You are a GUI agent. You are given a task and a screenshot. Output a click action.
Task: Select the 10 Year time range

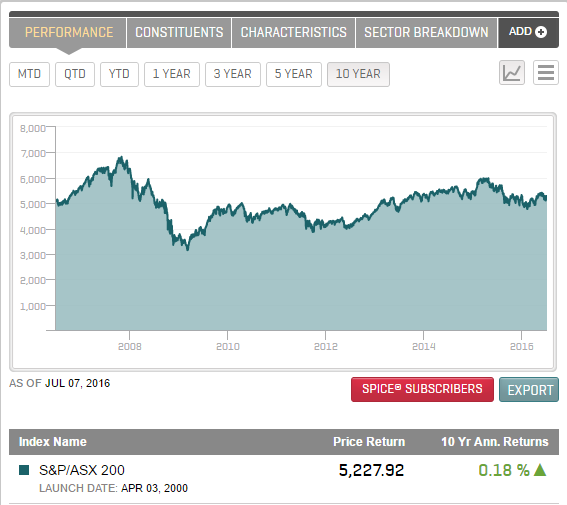(x=358, y=74)
